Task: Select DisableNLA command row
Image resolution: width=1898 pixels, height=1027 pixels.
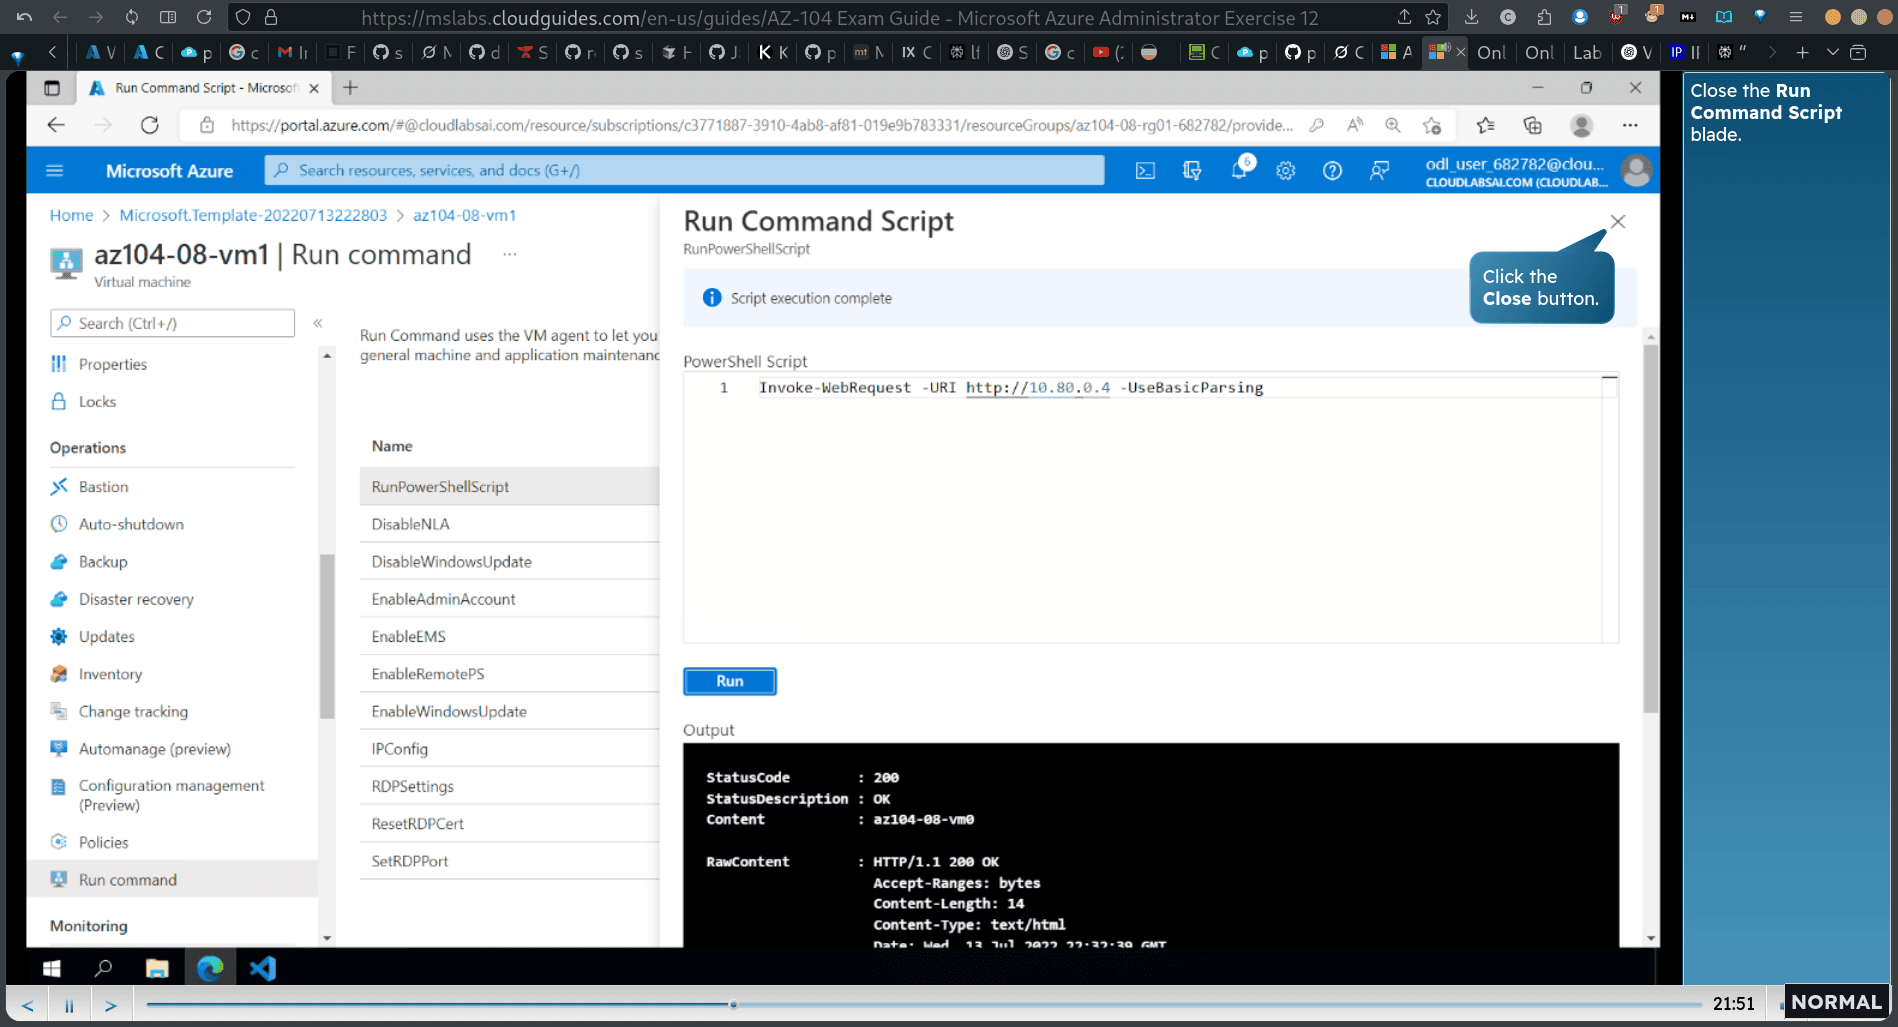Action: (x=509, y=524)
